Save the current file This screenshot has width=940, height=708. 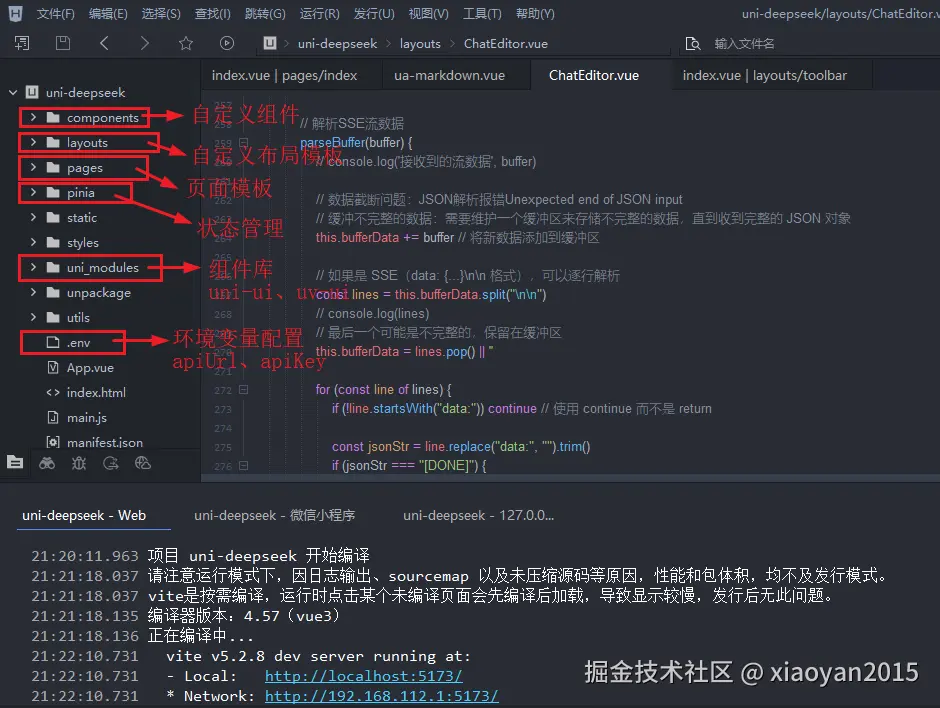point(62,43)
